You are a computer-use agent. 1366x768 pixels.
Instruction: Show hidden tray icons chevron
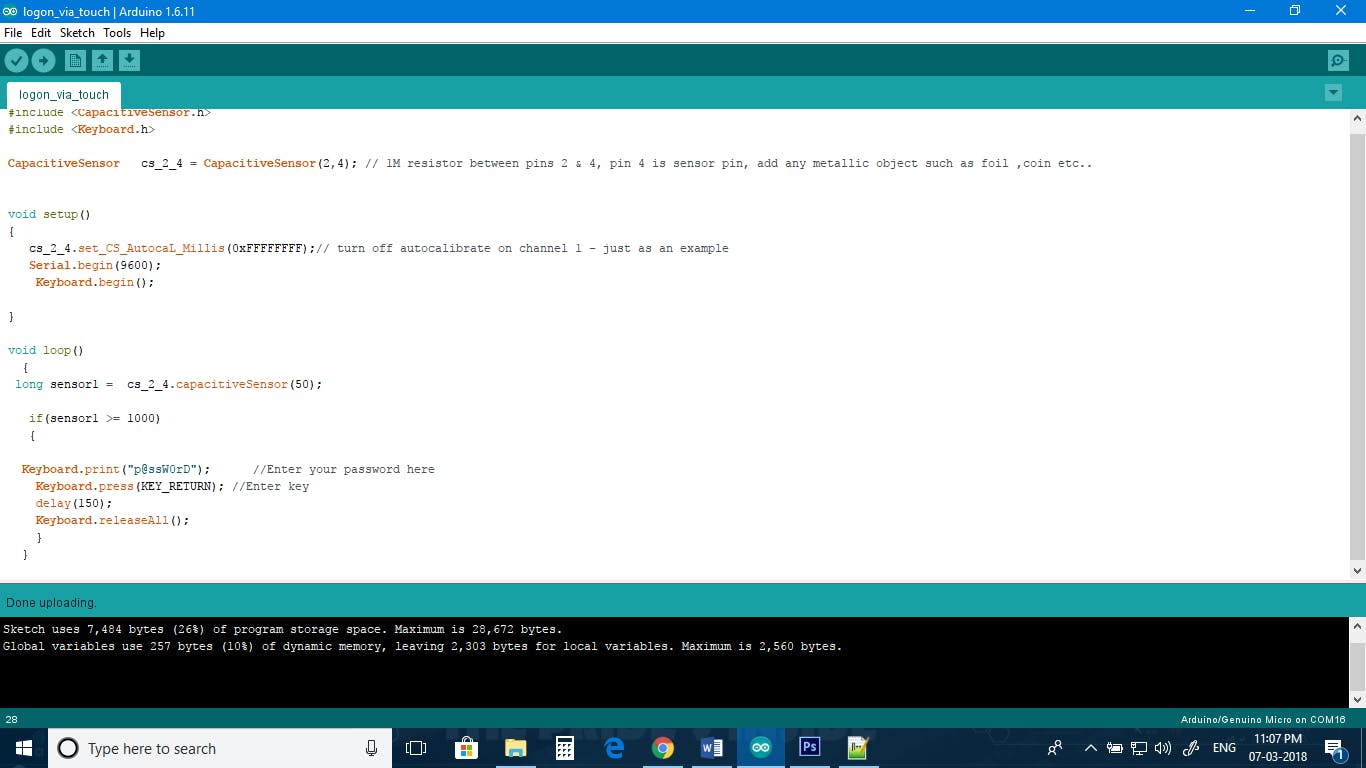1090,748
